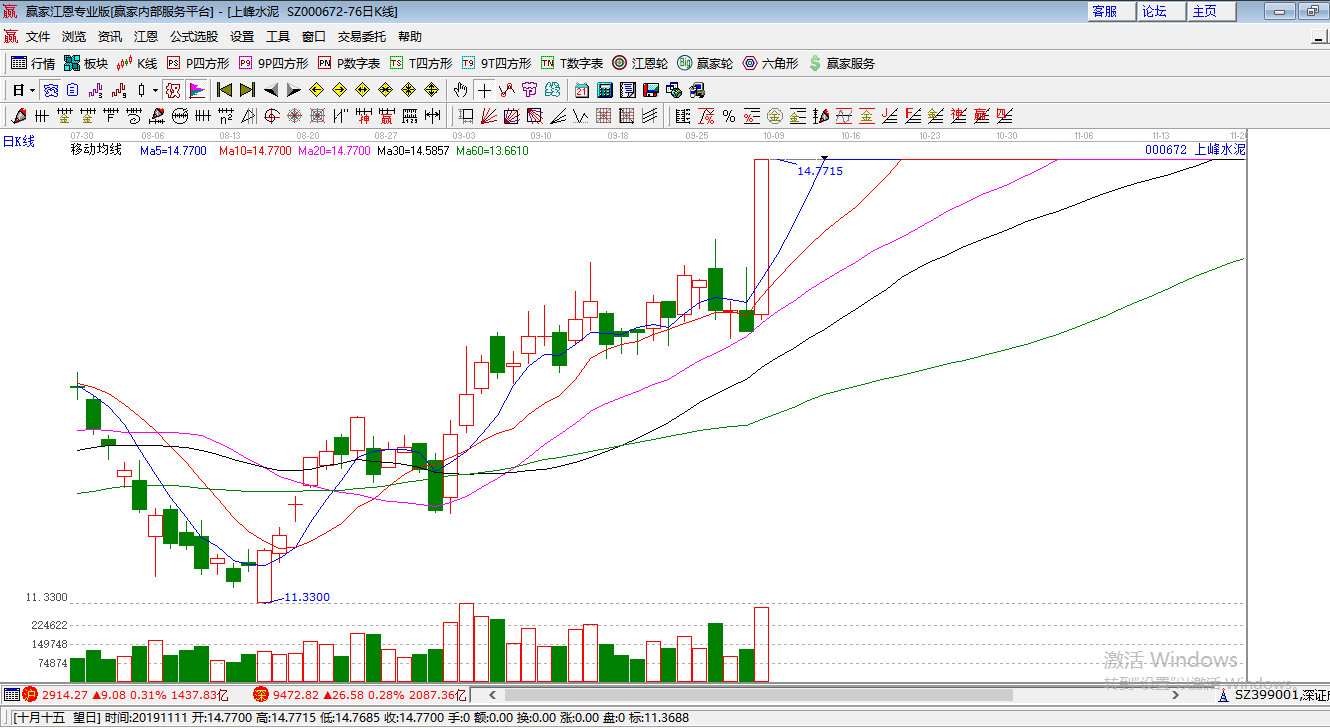The height and width of the screenshot is (728, 1330).
Task: Select the % percentage tool icon
Action: (729, 116)
